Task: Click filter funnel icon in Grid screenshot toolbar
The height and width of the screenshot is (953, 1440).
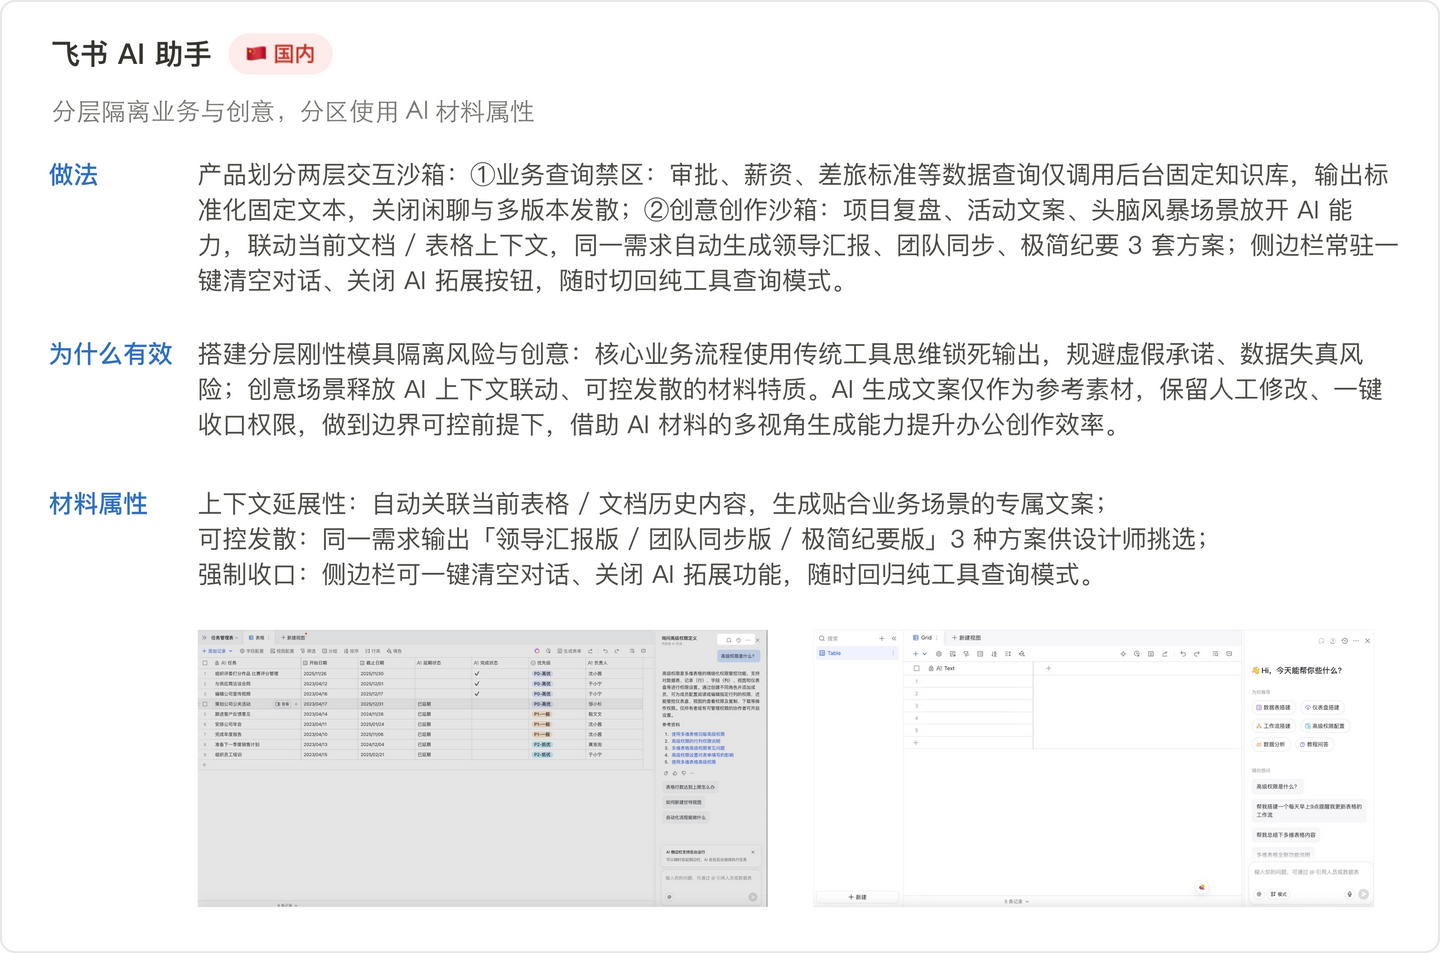Action: coord(966,654)
